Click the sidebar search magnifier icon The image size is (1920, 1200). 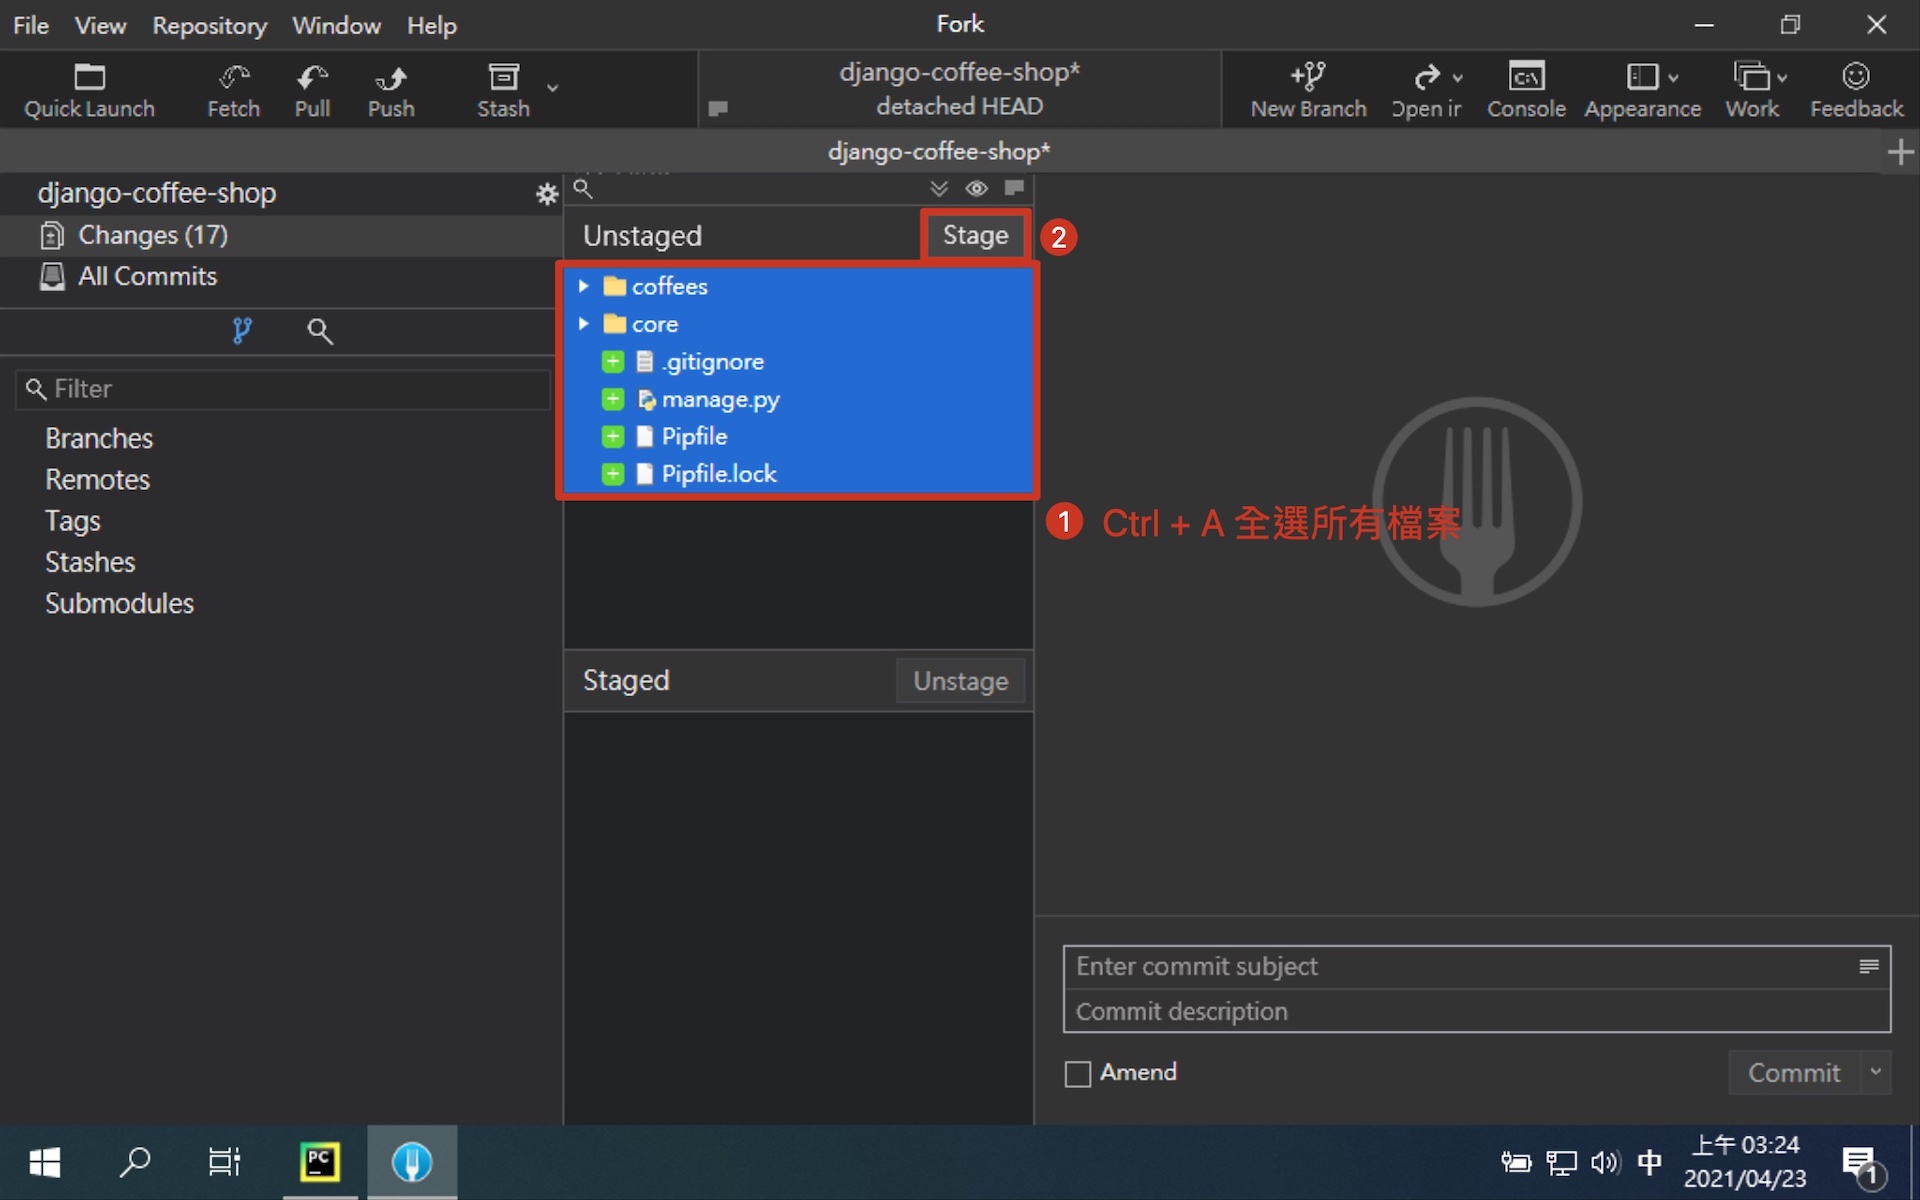[320, 331]
